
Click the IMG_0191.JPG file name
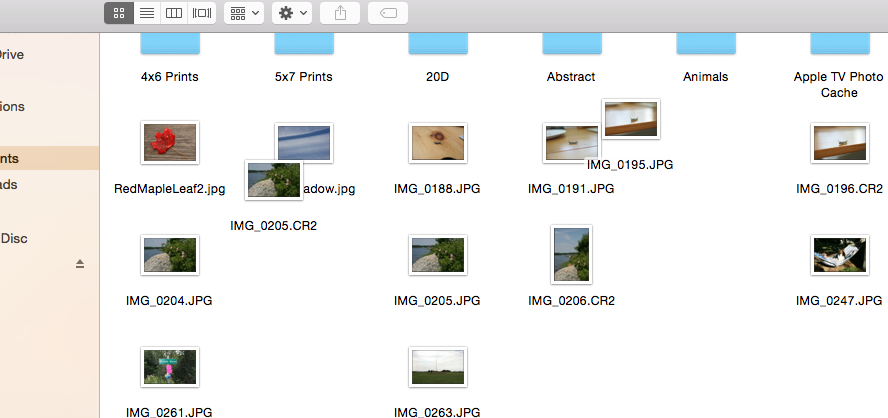[x=571, y=189]
